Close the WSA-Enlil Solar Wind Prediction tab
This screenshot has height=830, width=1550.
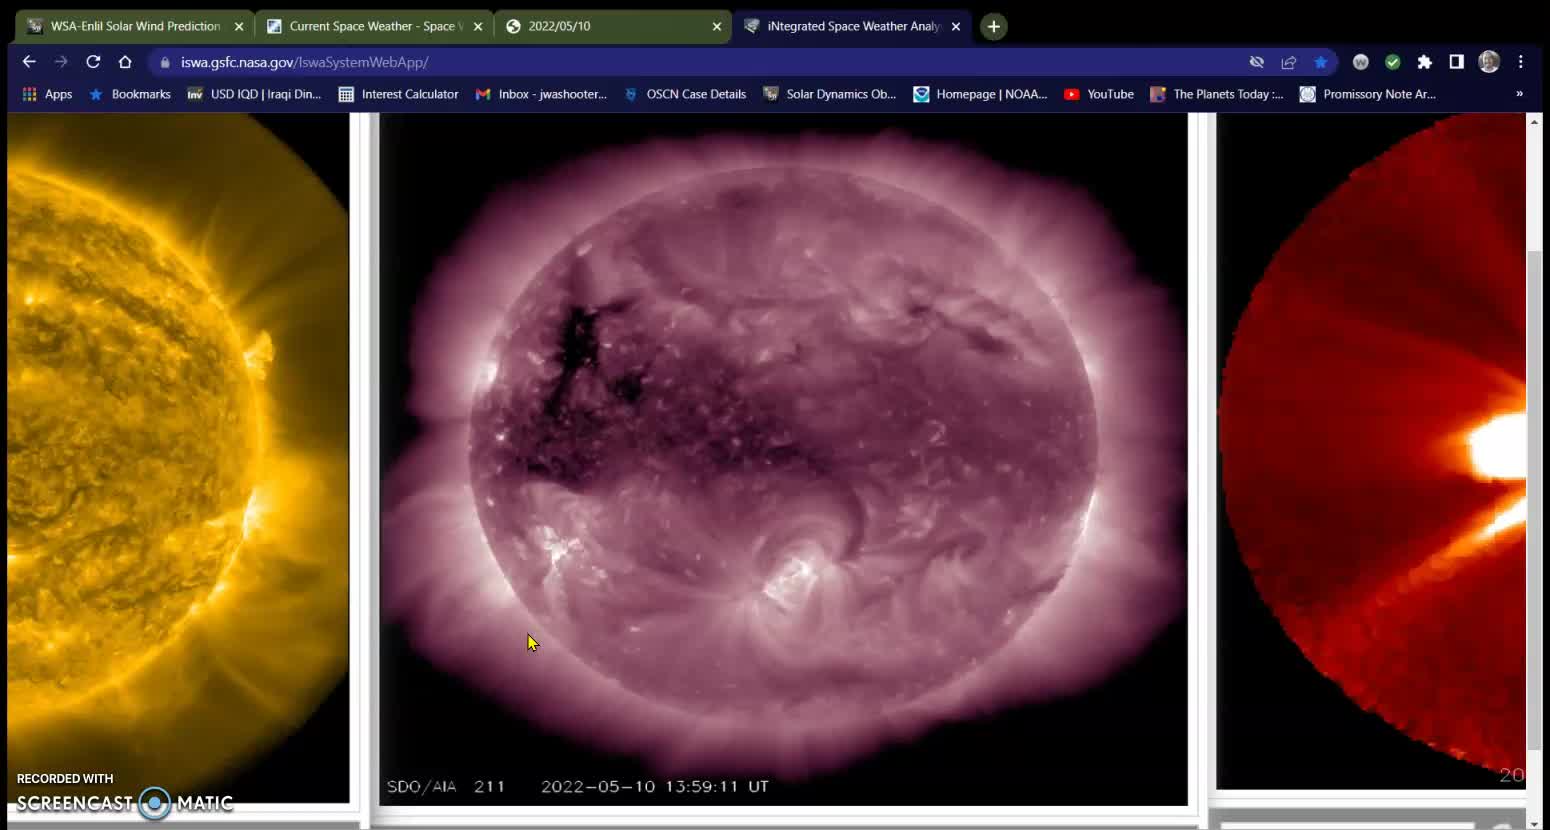(x=238, y=27)
